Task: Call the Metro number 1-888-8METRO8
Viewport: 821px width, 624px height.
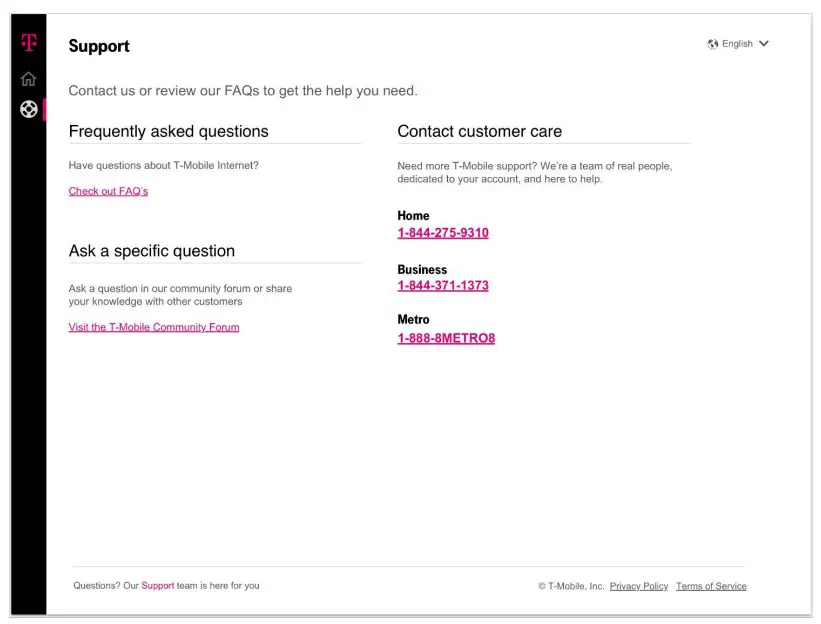Action: [446, 338]
